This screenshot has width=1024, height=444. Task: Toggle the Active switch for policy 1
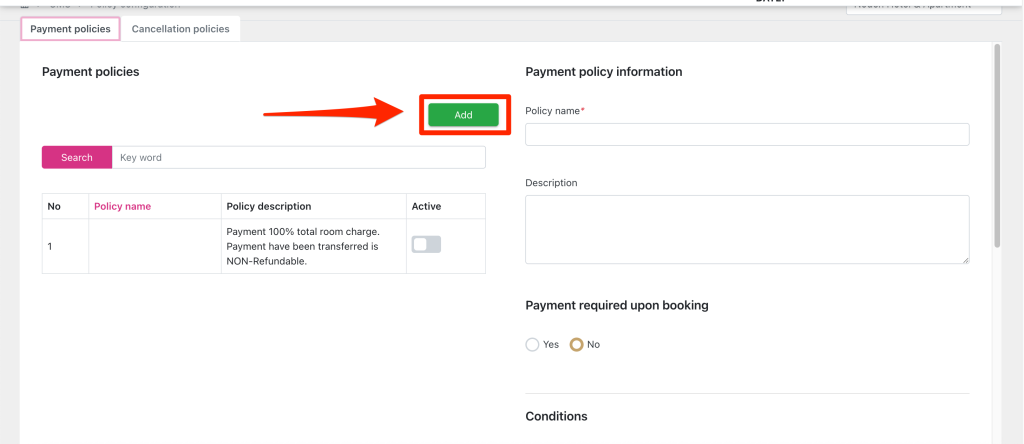[x=426, y=245]
